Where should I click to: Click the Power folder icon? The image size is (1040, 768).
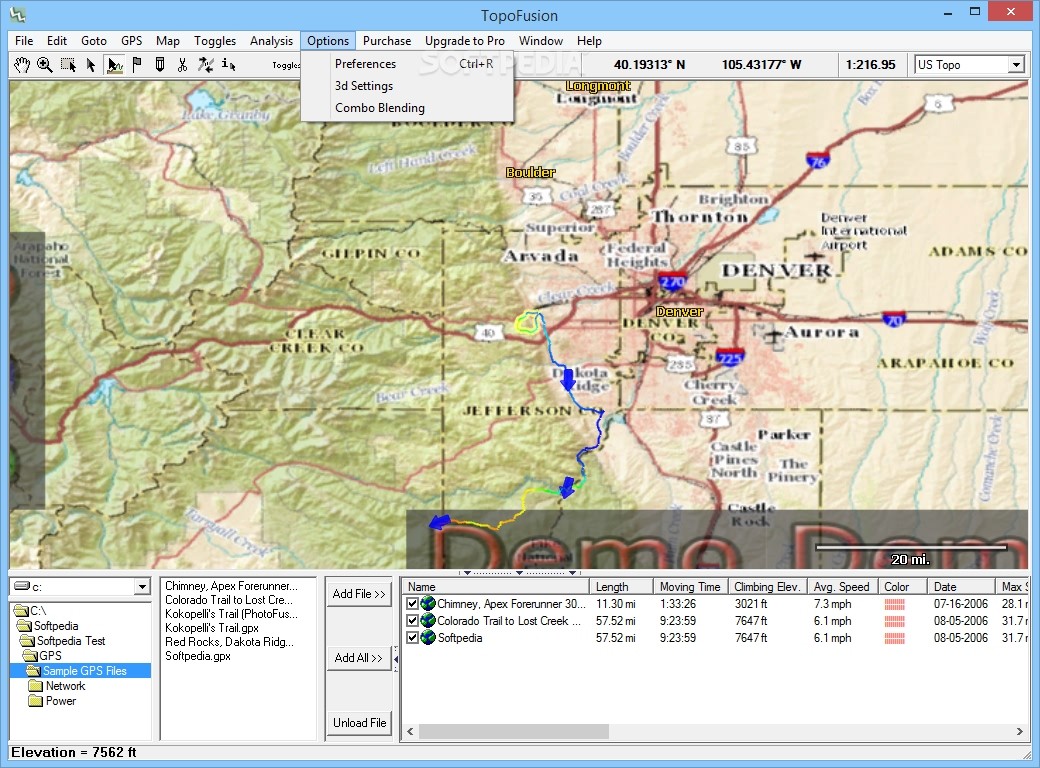36,701
